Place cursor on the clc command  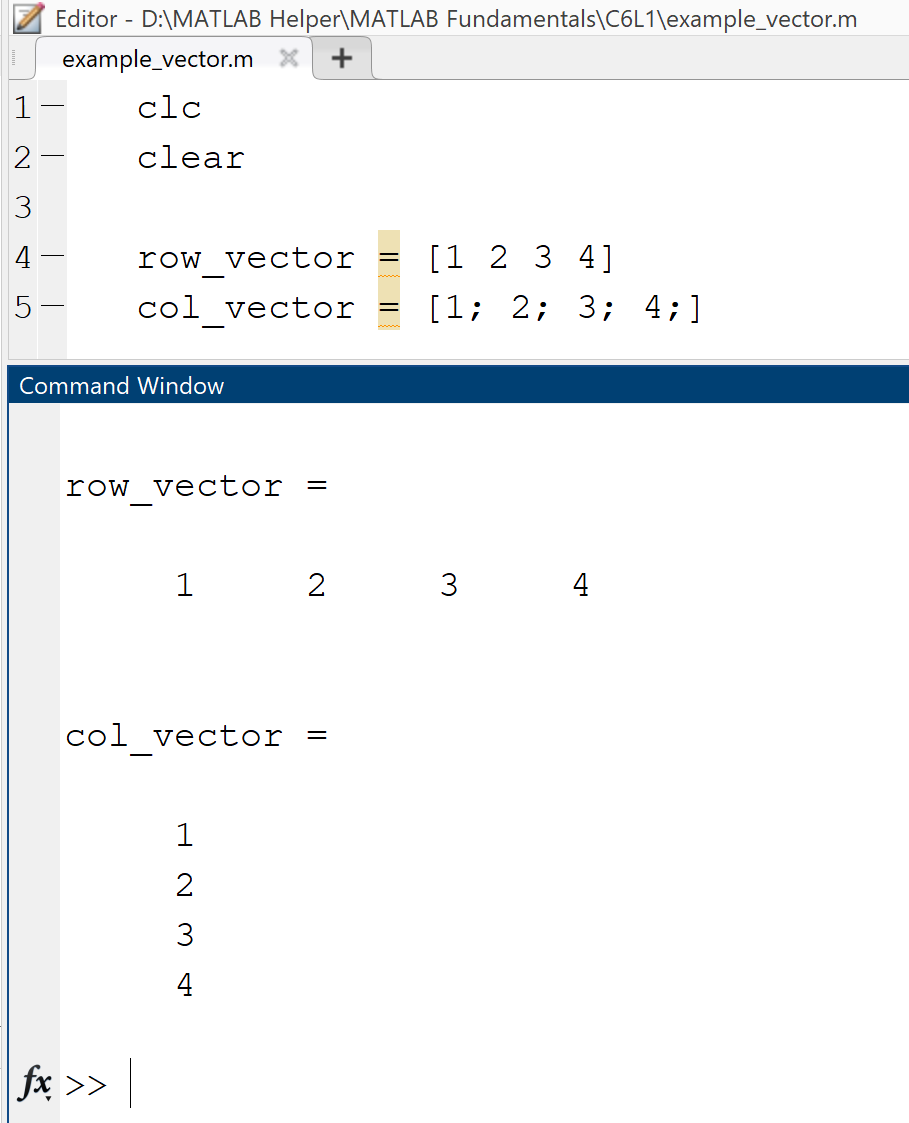tap(169, 108)
